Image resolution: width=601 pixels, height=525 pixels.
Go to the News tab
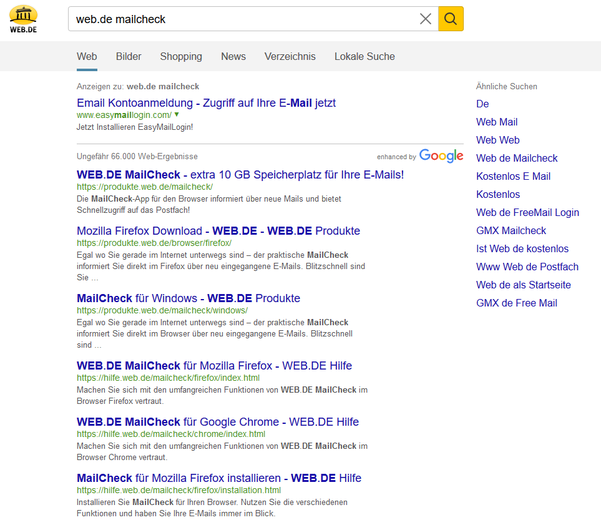233,56
